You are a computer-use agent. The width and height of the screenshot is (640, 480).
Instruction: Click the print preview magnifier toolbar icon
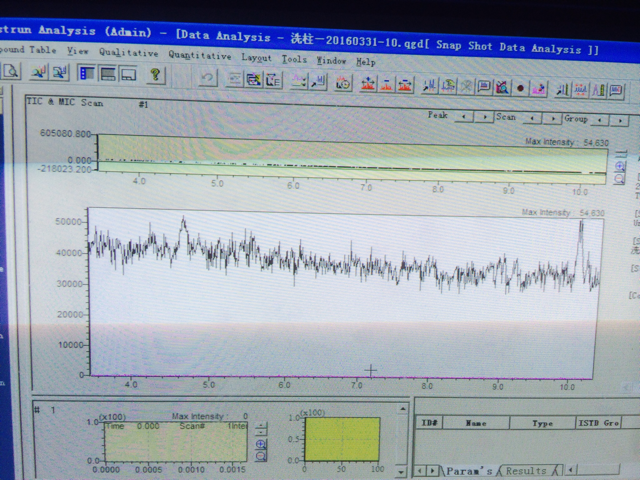[11, 71]
